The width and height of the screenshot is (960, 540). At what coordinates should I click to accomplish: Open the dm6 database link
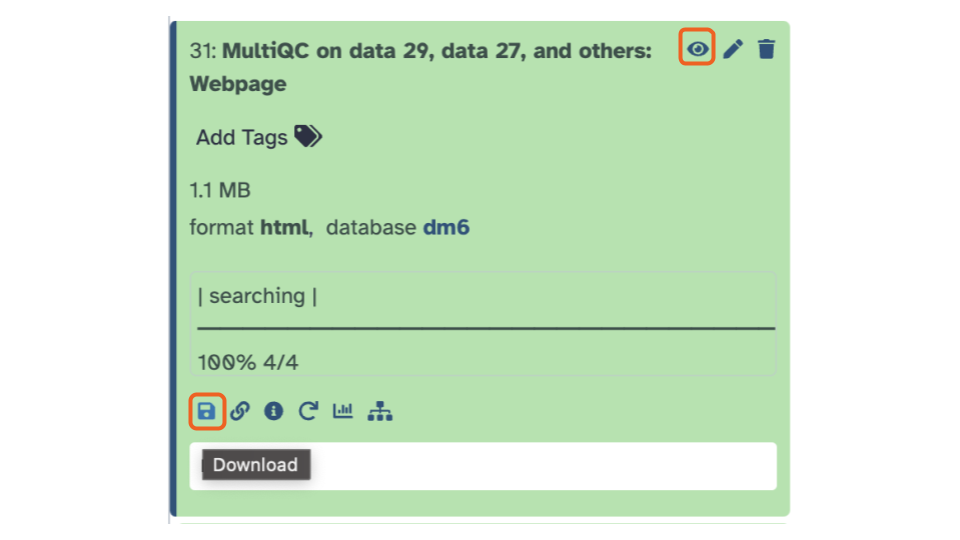446,227
